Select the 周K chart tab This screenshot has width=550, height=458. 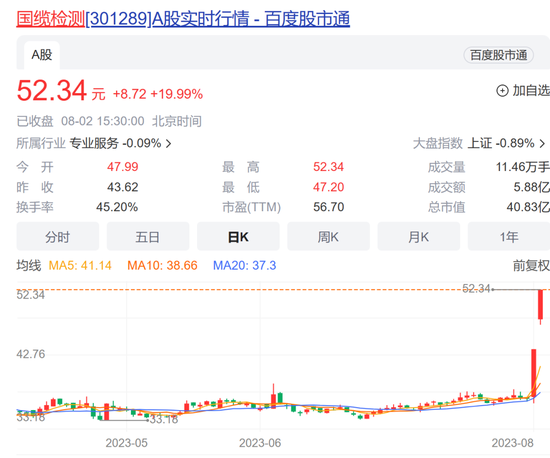[x=328, y=237]
